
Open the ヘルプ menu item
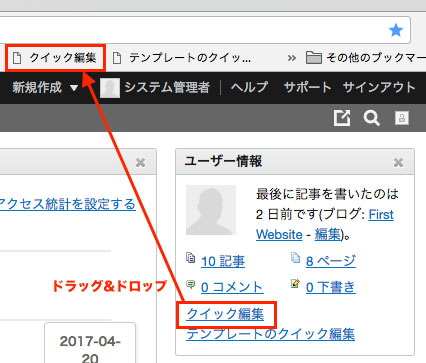(x=249, y=87)
